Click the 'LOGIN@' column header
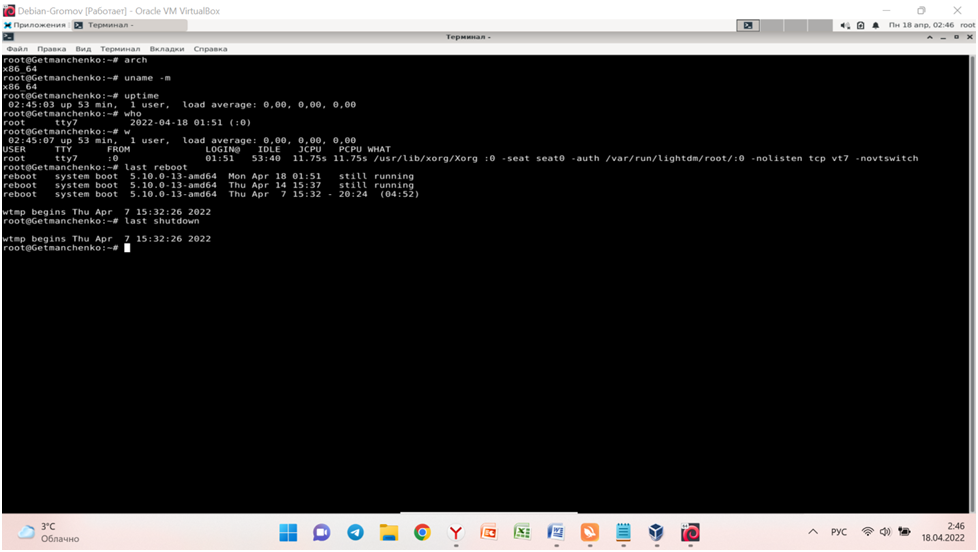 (223, 149)
